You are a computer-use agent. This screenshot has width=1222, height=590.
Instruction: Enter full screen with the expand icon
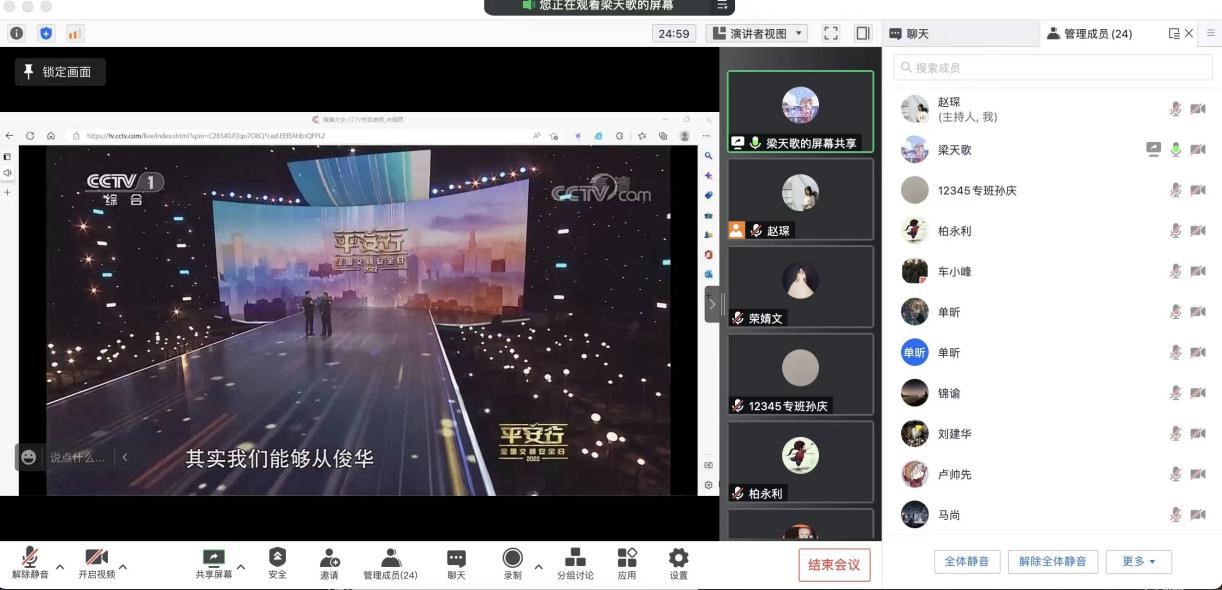click(830, 33)
